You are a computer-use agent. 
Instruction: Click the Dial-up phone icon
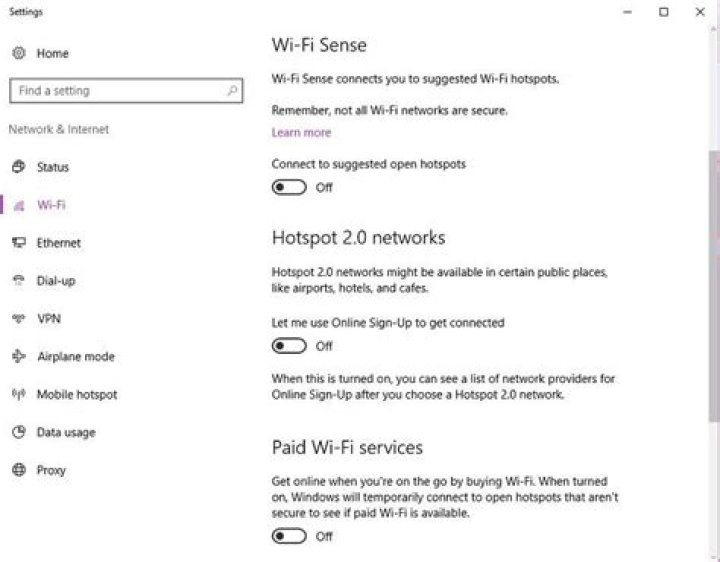(x=18, y=281)
